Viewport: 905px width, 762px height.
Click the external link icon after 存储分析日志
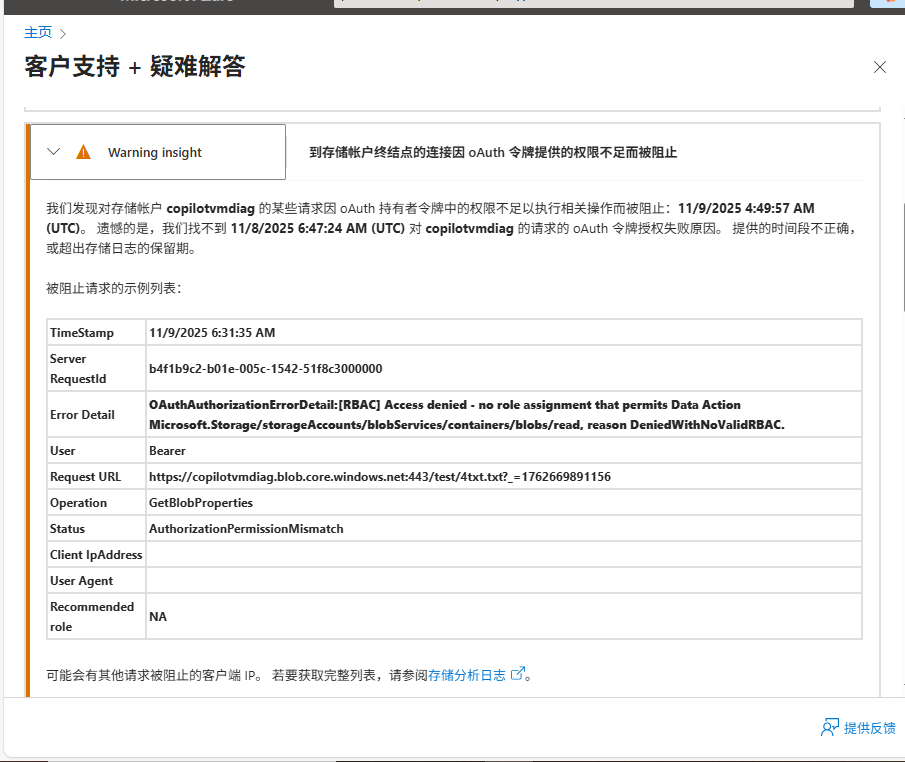pyautogui.click(x=518, y=673)
